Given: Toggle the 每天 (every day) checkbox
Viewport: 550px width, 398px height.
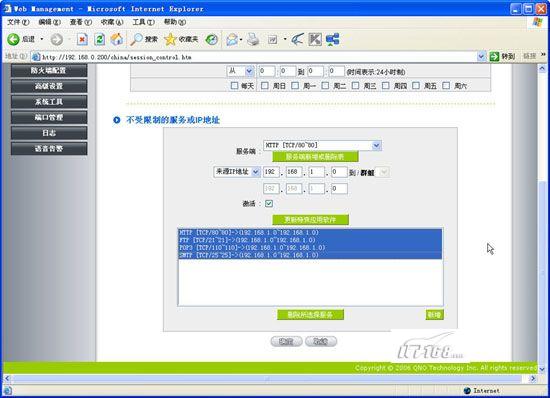Looking at the screenshot, I should (234, 86).
